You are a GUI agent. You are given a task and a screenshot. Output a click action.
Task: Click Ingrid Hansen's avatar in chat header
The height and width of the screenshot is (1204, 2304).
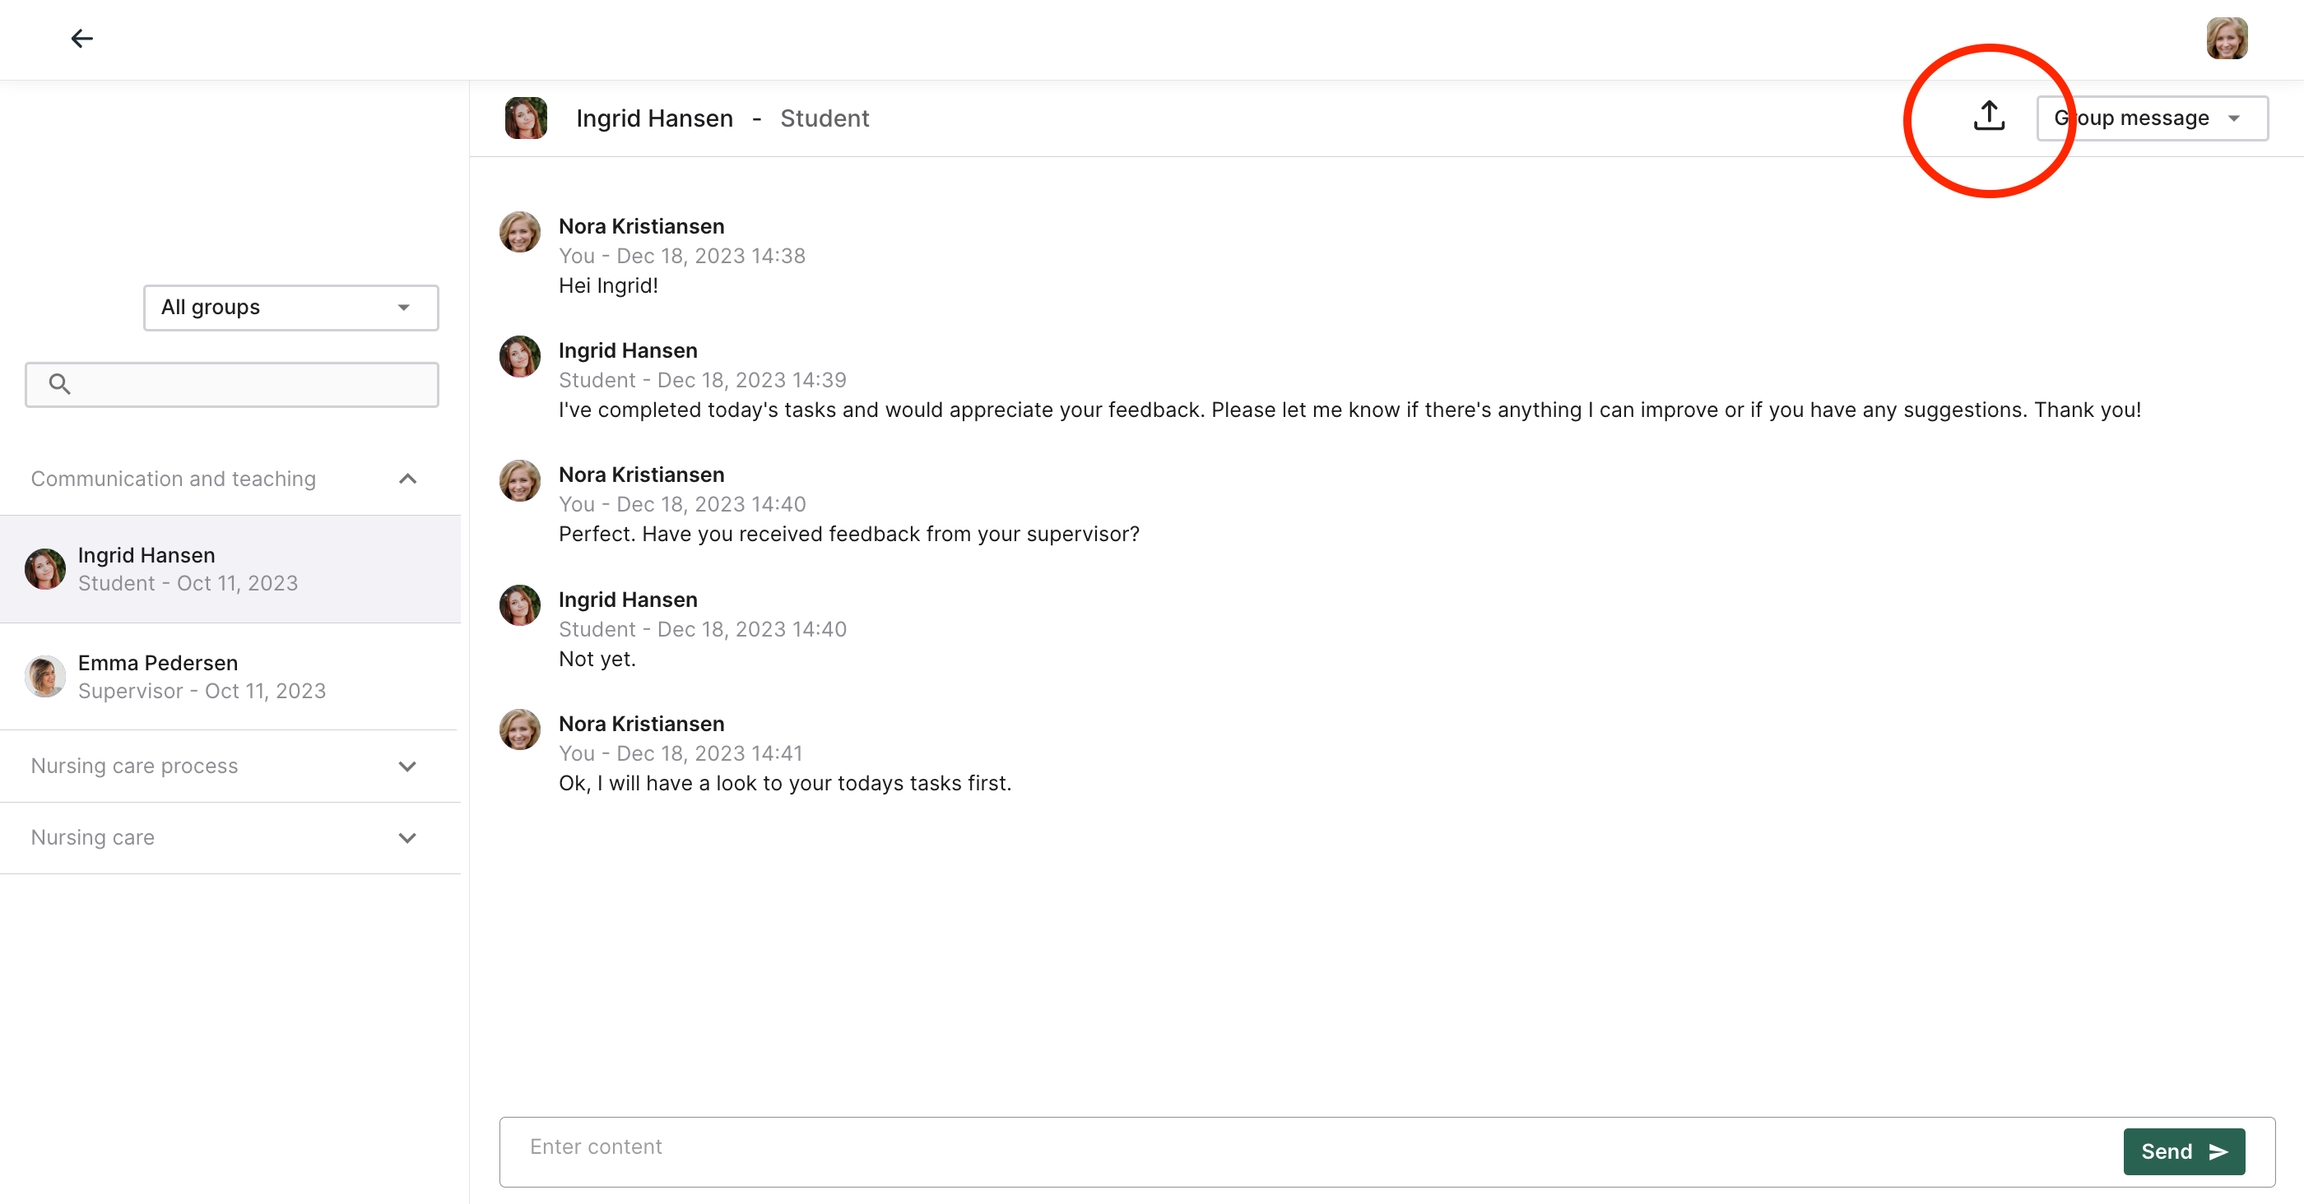(526, 118)
